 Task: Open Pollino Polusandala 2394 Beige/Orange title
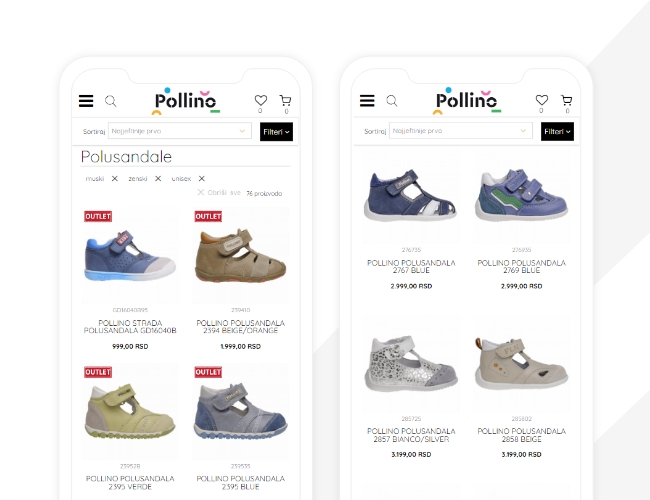click(240, 327)
